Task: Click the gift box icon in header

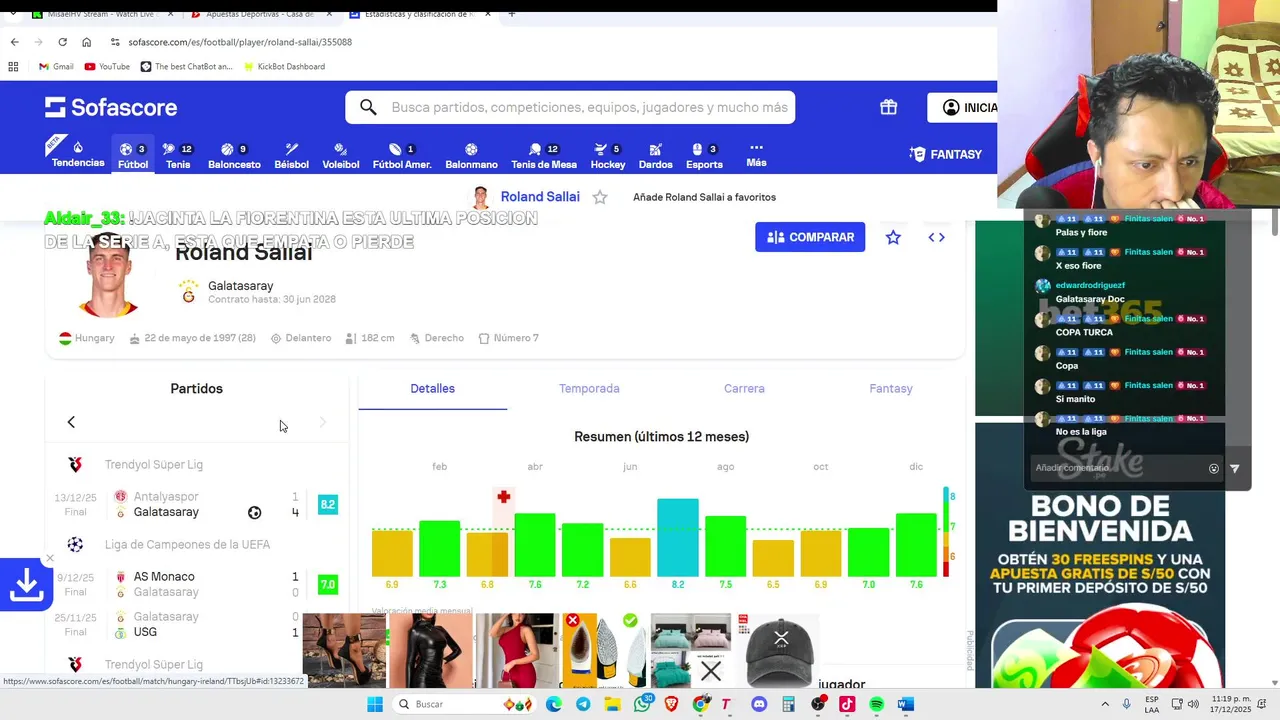Action: click(x=888, y=107)
